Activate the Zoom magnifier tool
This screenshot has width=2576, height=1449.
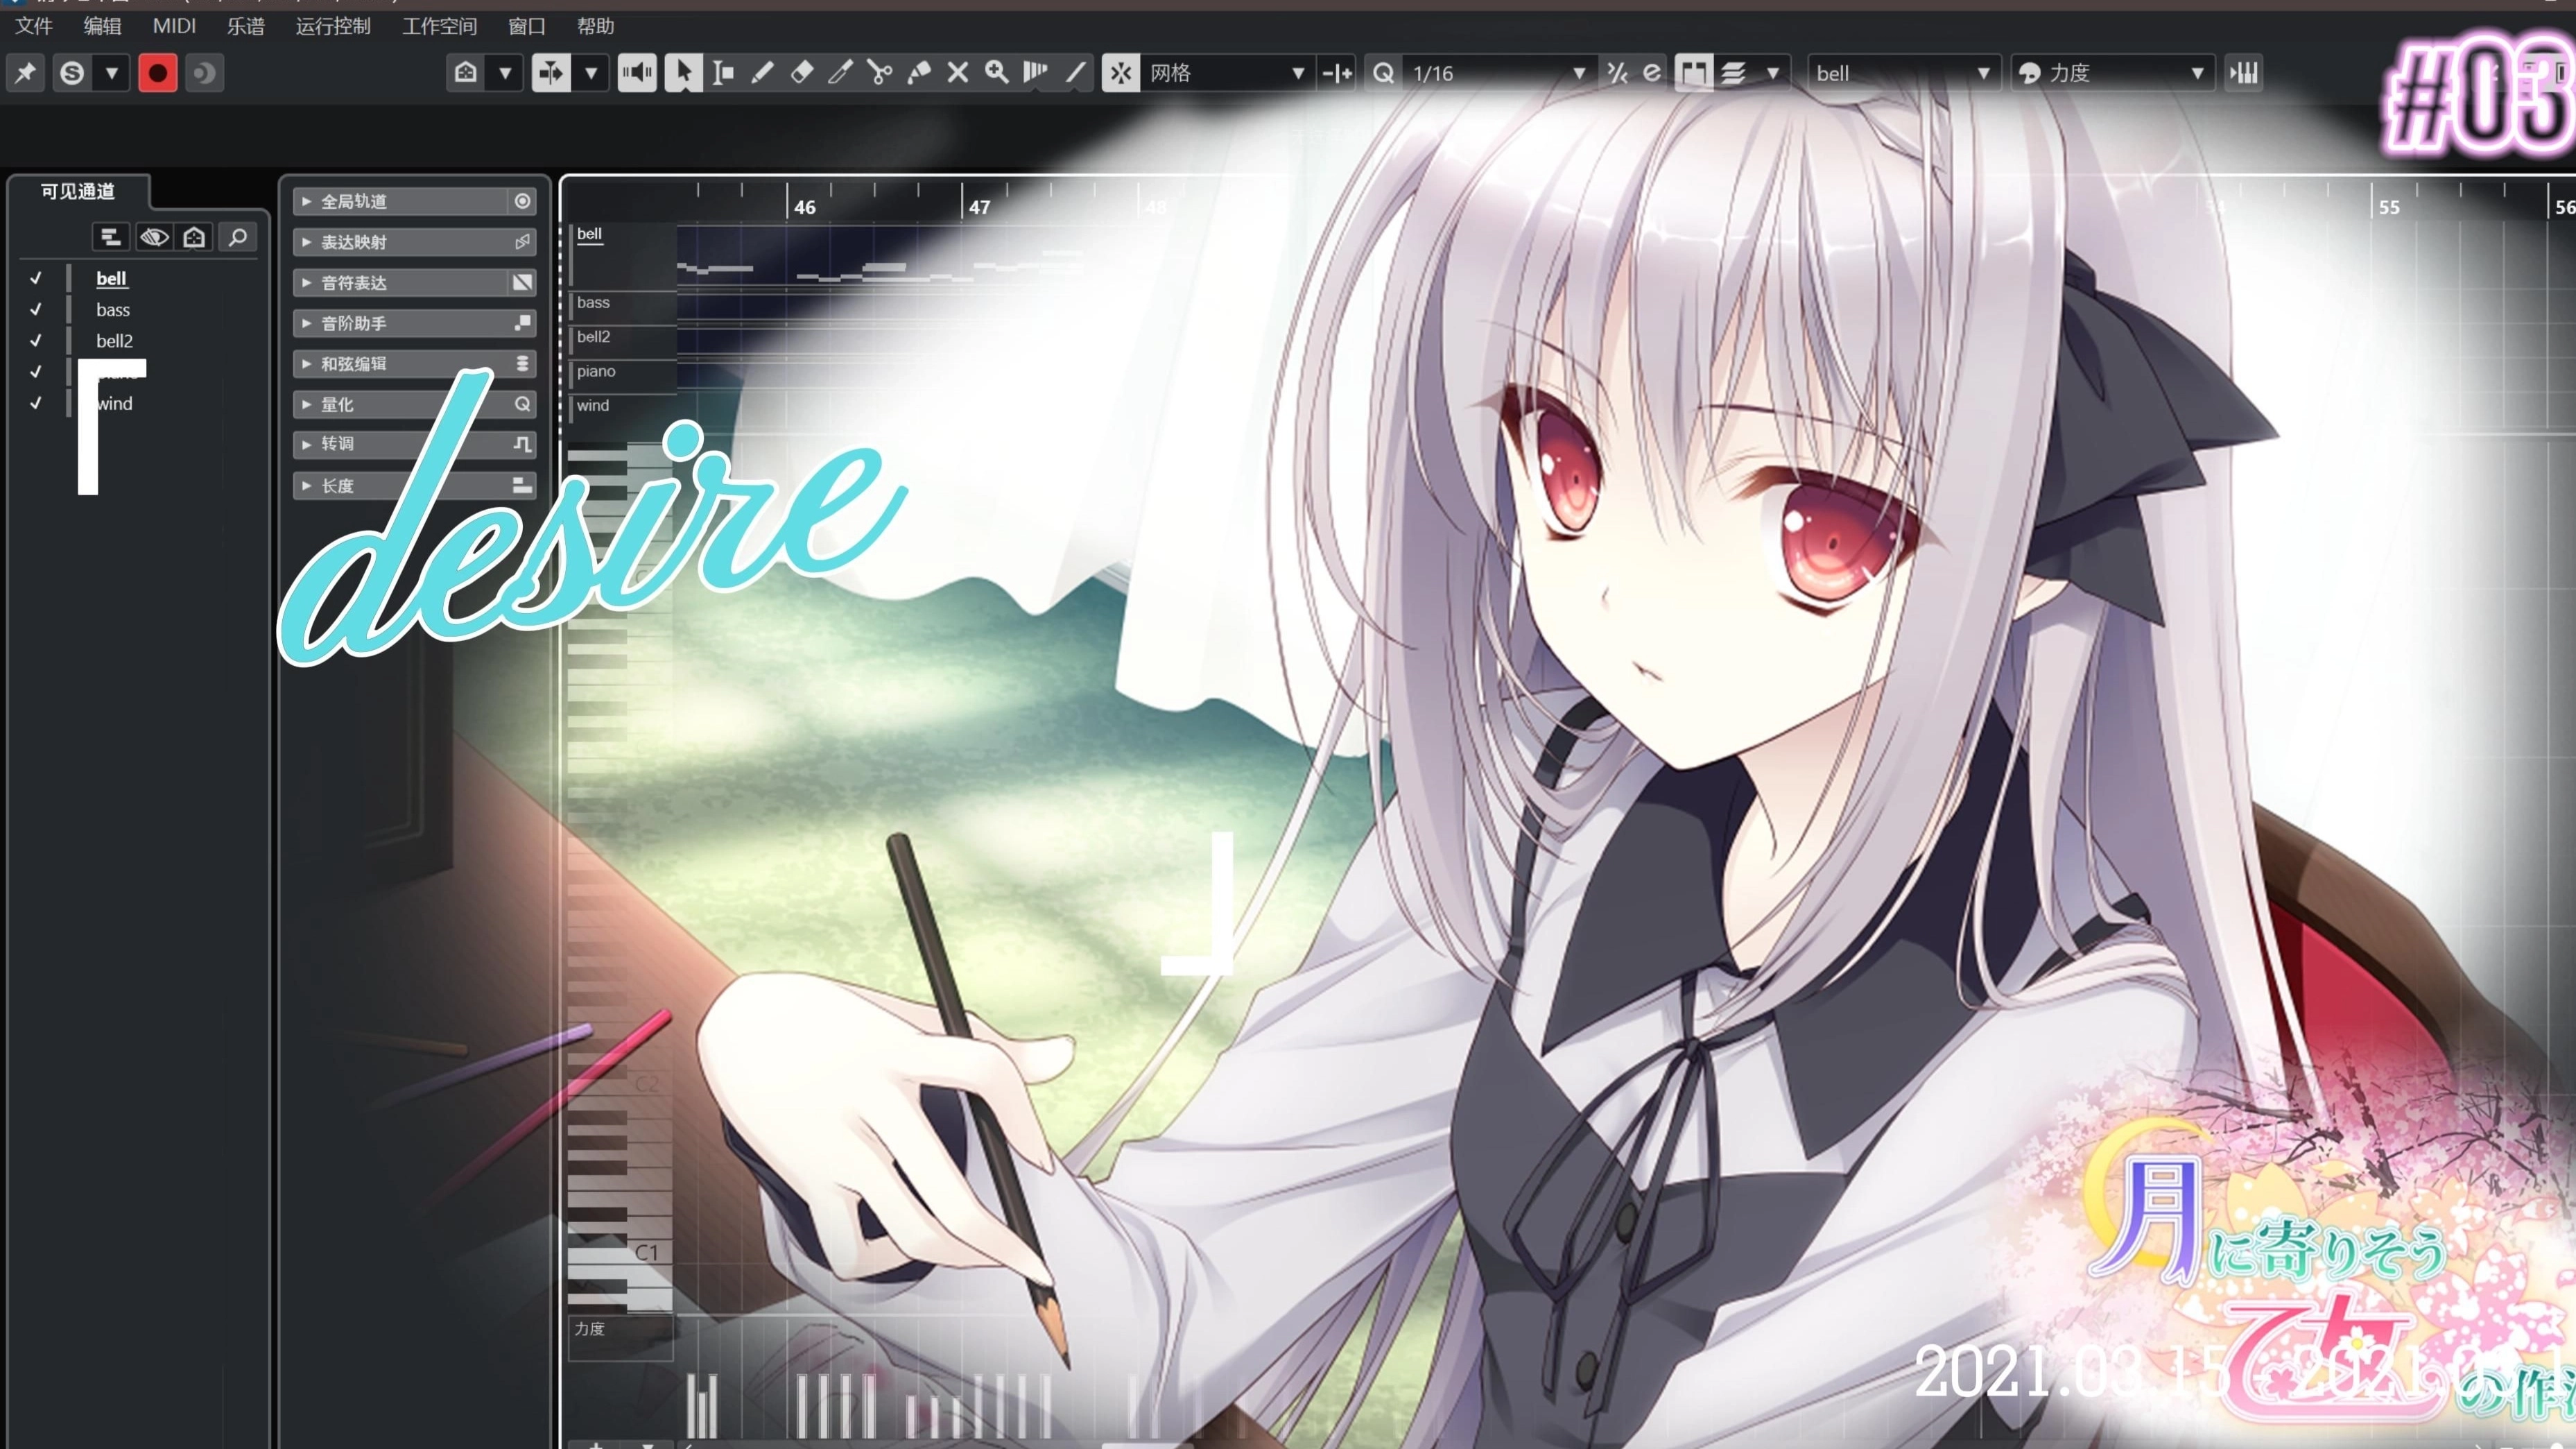996,73
